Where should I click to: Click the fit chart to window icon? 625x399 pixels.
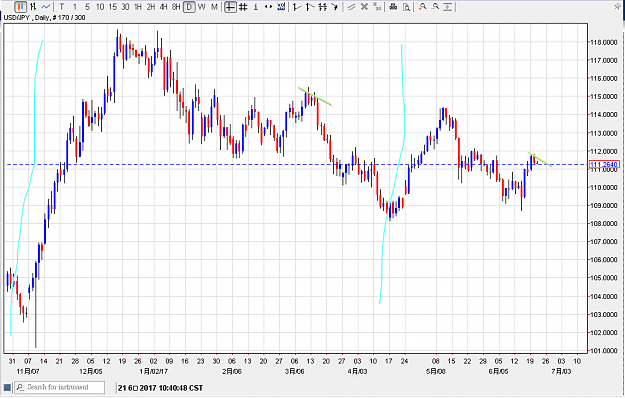point(448,7)
